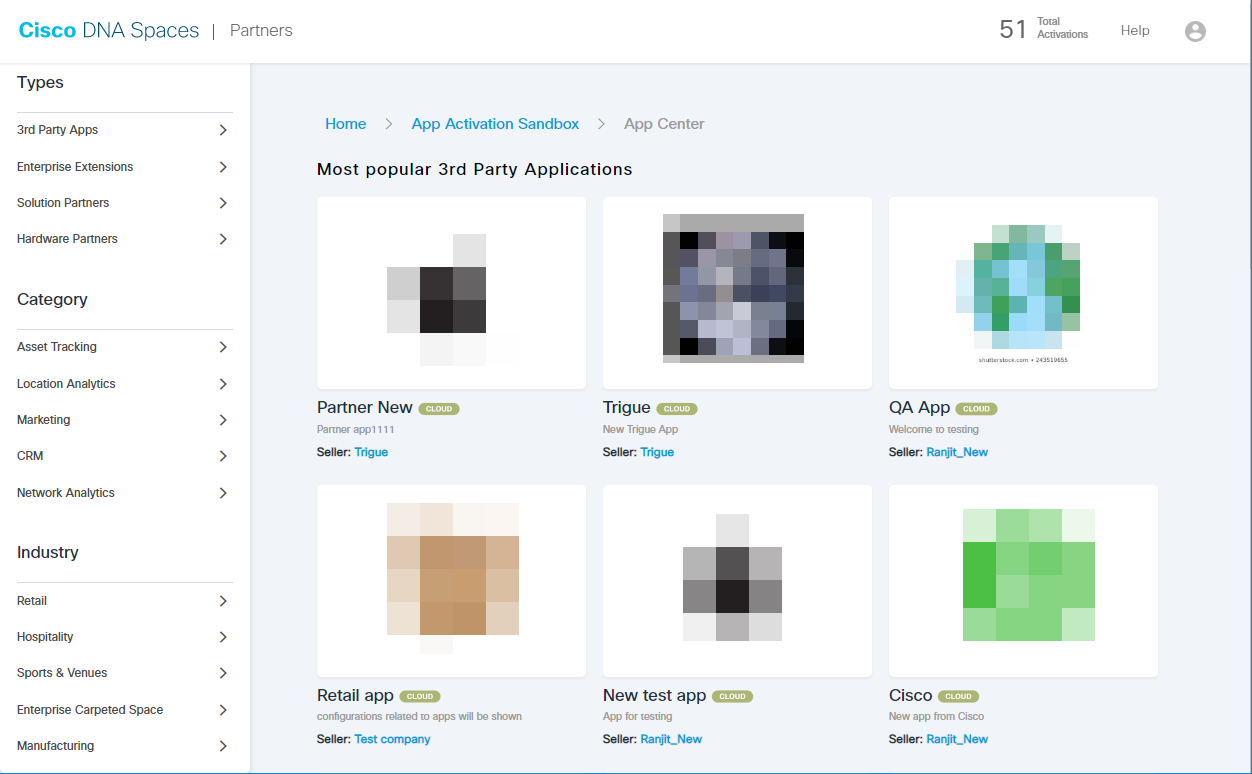Select 3rd Party Apps type filter
Viewport: 1252px width, 774px height.
pos(57,130)
